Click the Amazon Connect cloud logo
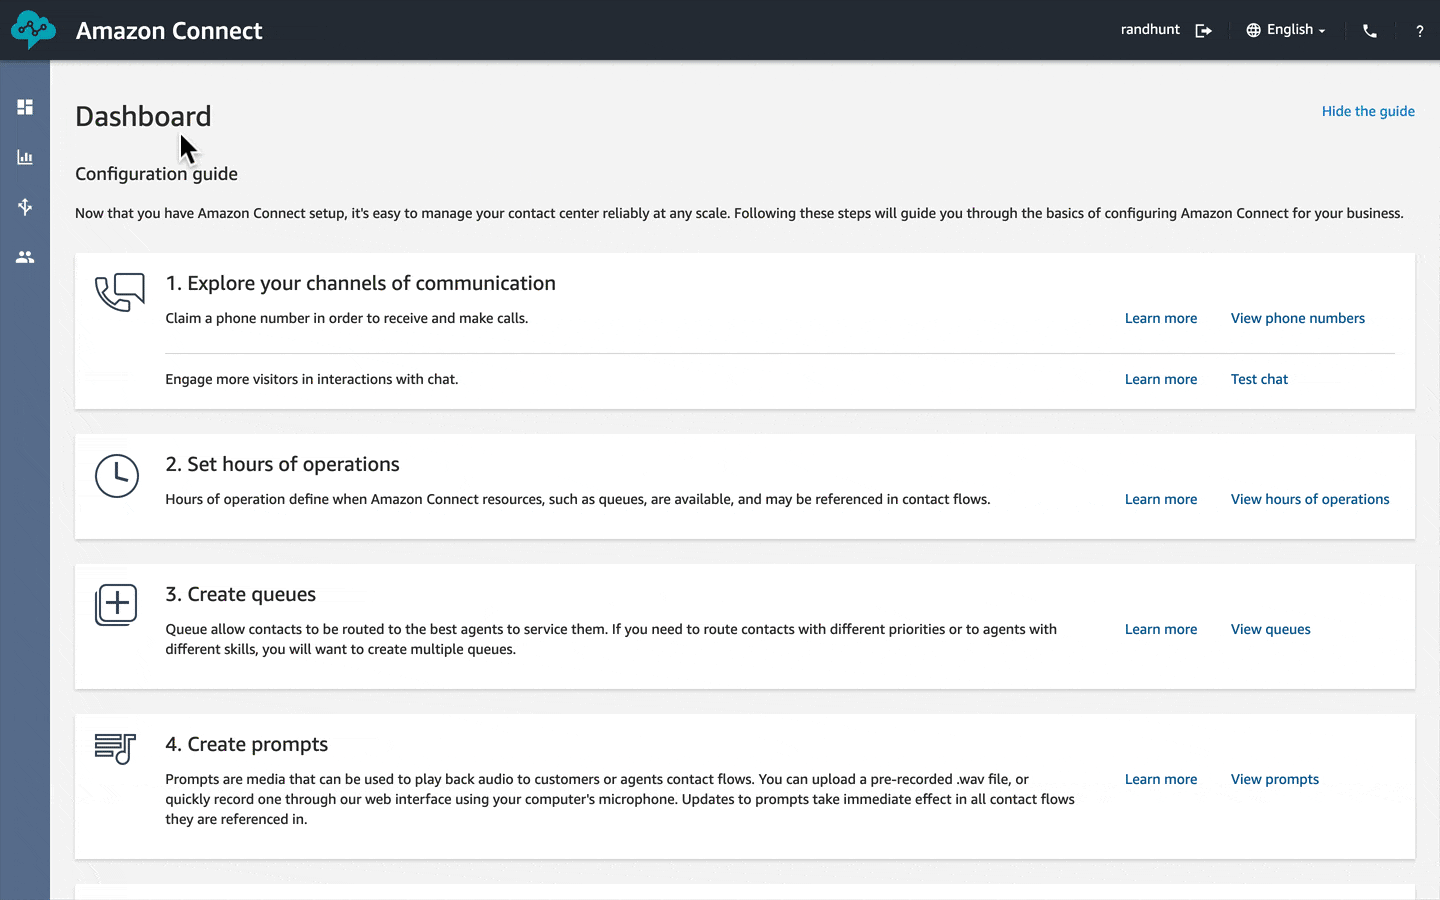The image size is (1440, 900). 33,30
